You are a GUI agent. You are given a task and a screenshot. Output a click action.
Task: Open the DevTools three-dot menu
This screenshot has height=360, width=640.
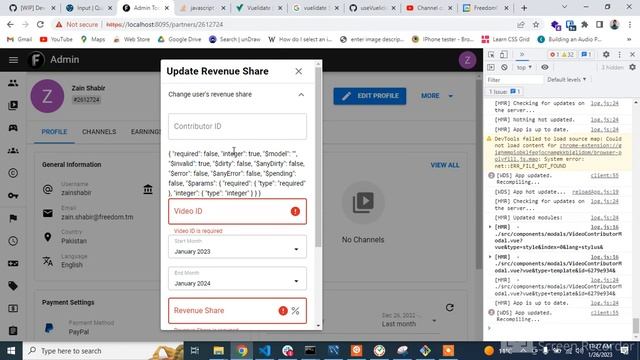coord(620,54)
